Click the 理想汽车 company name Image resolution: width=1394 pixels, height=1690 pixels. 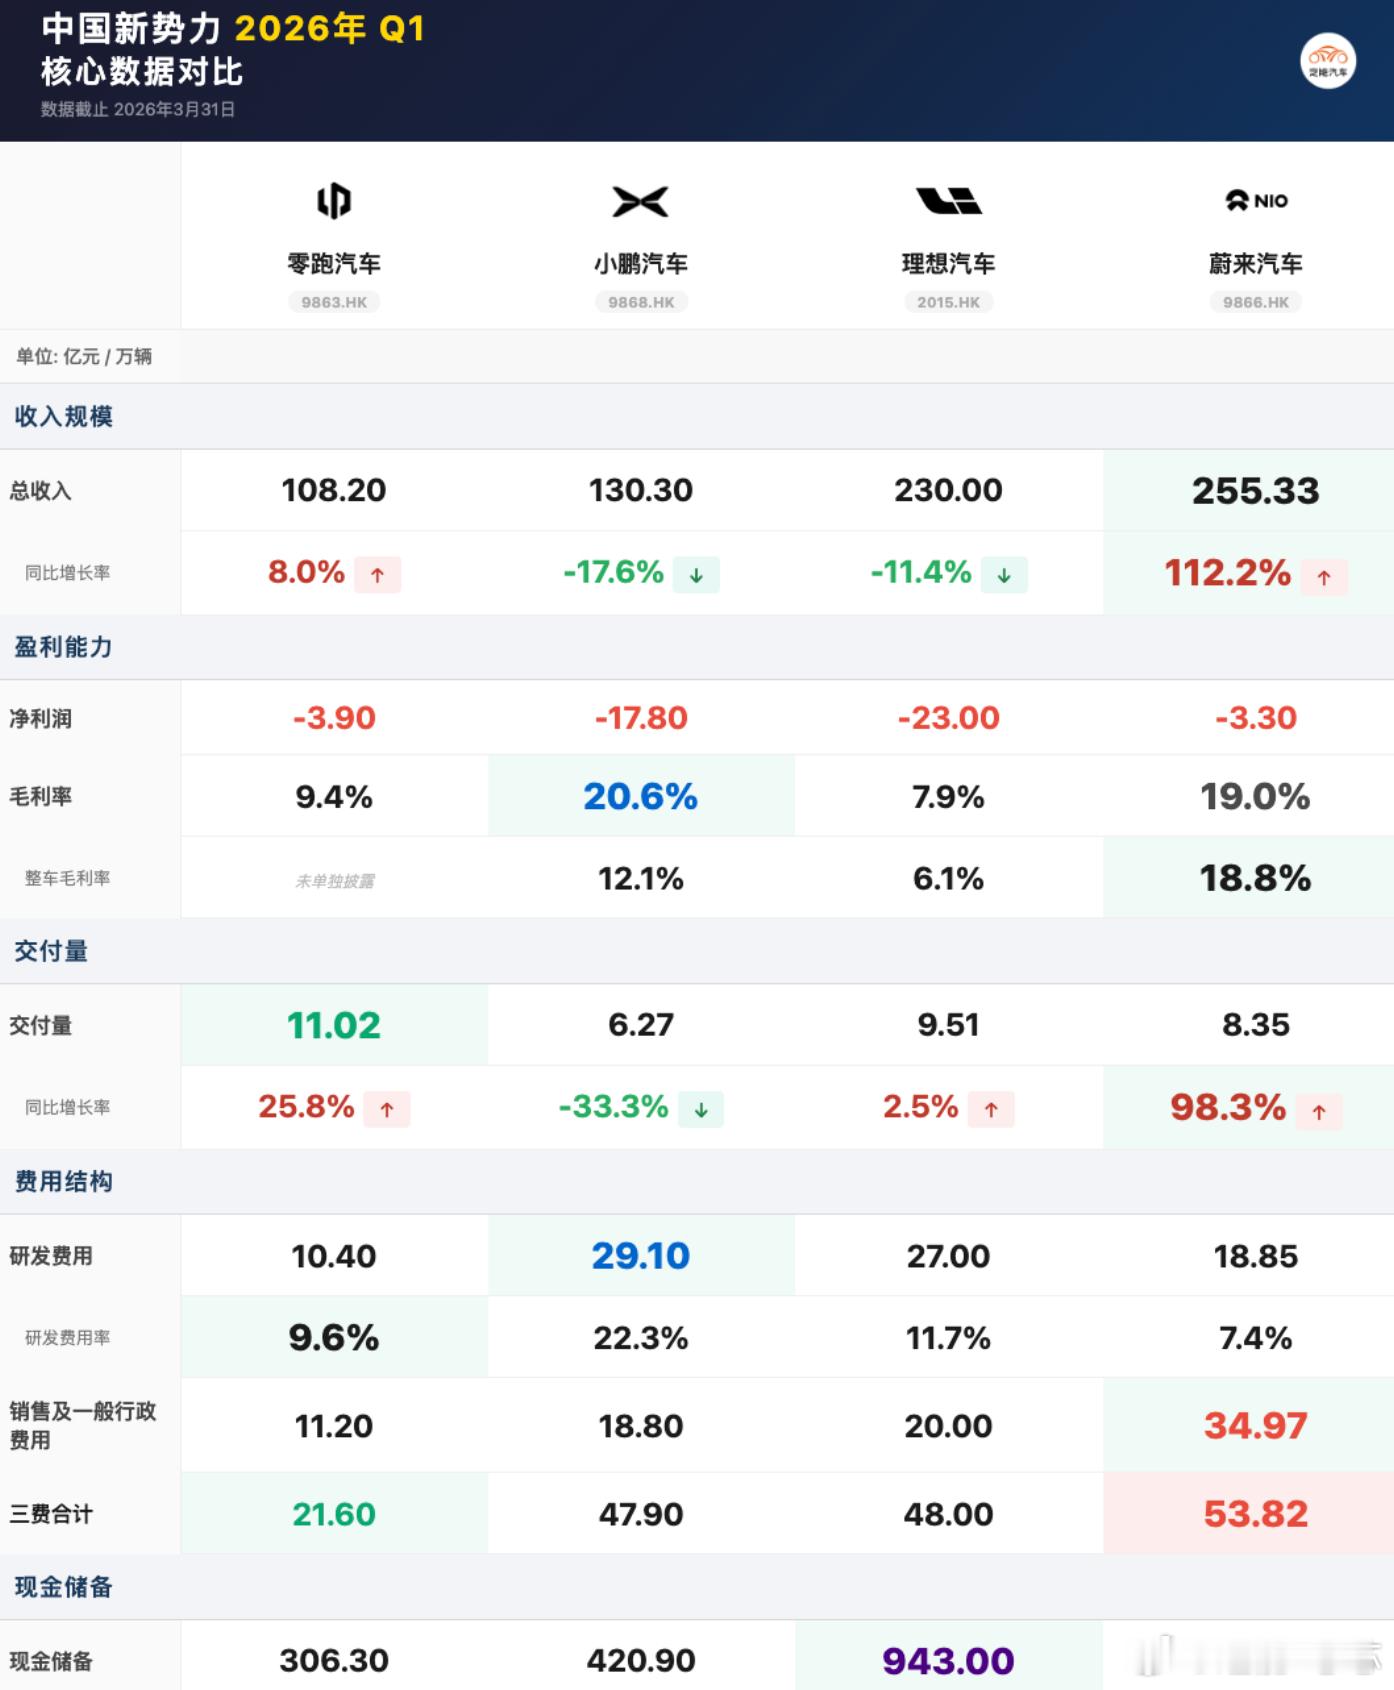[948, 264]
